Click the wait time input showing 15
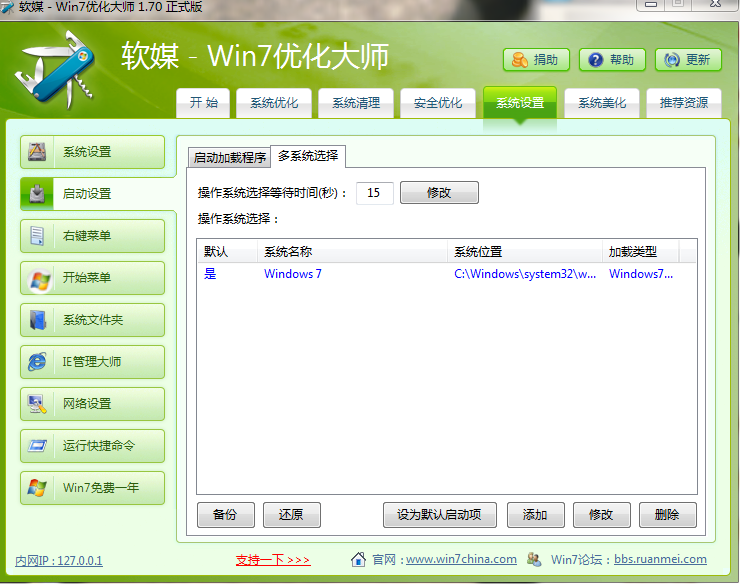Viewport: 740px width, 584px height. pos(374,193)
